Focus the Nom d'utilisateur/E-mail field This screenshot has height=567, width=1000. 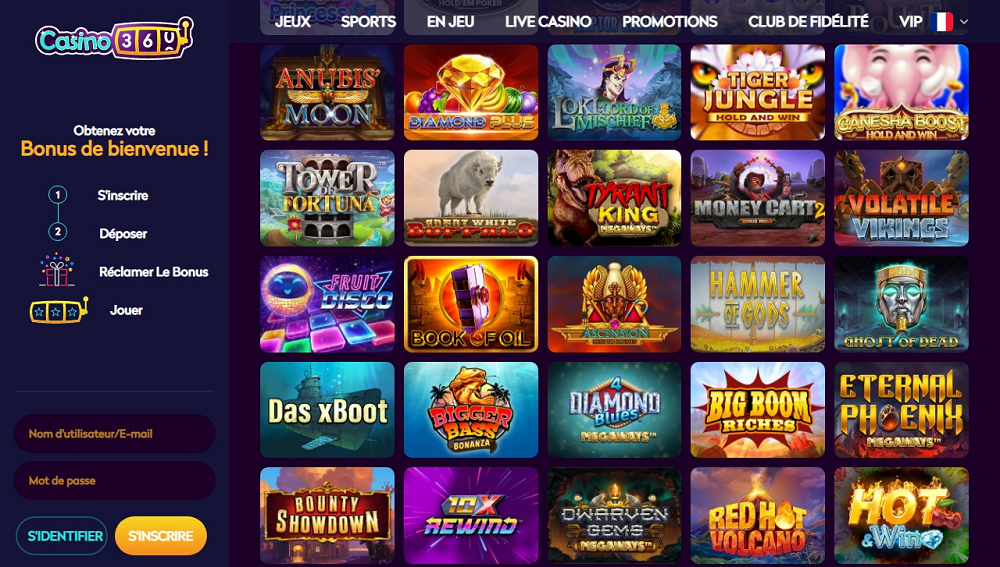pos(114,434)
